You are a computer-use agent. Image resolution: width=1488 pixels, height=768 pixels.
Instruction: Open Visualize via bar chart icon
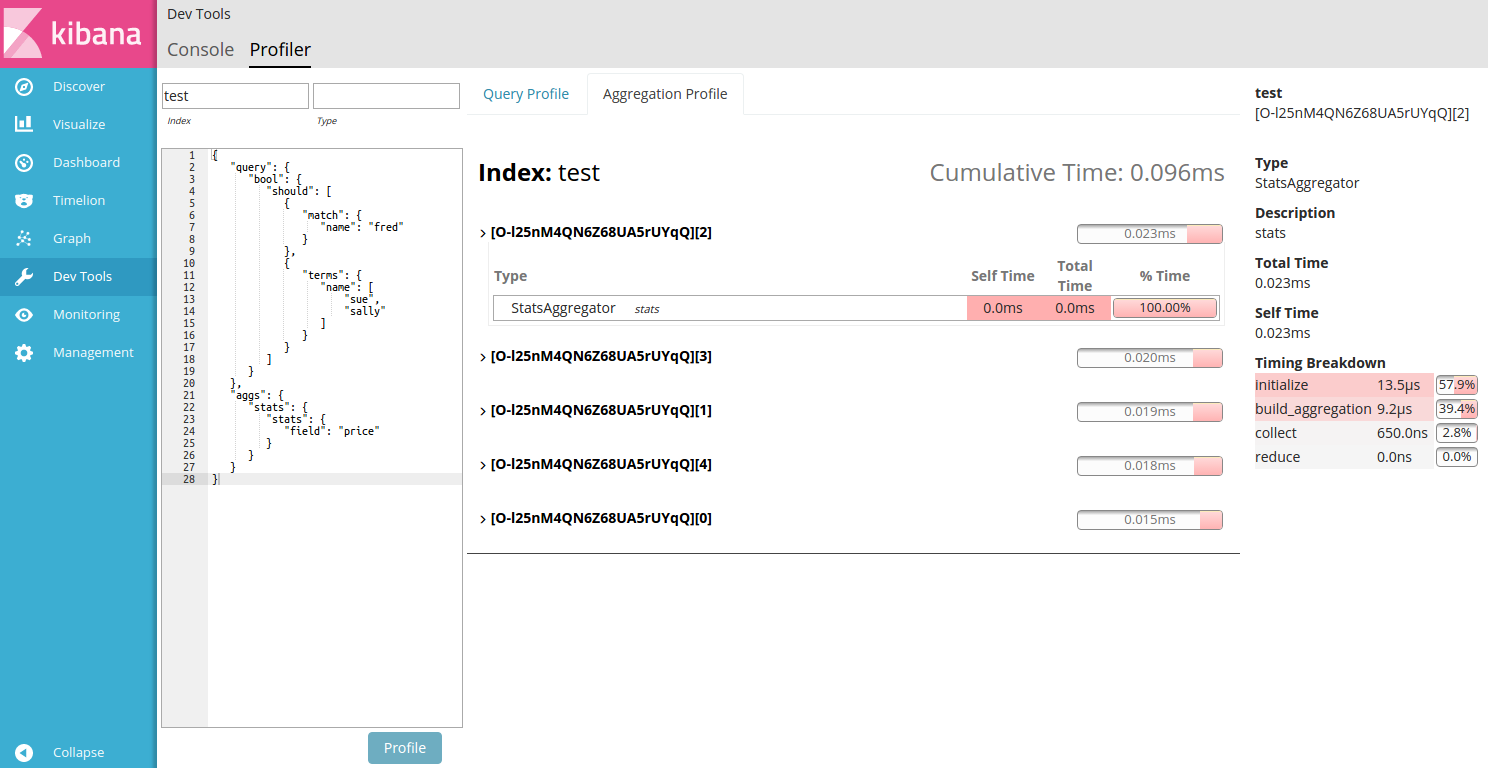click(x=25, y=125)
